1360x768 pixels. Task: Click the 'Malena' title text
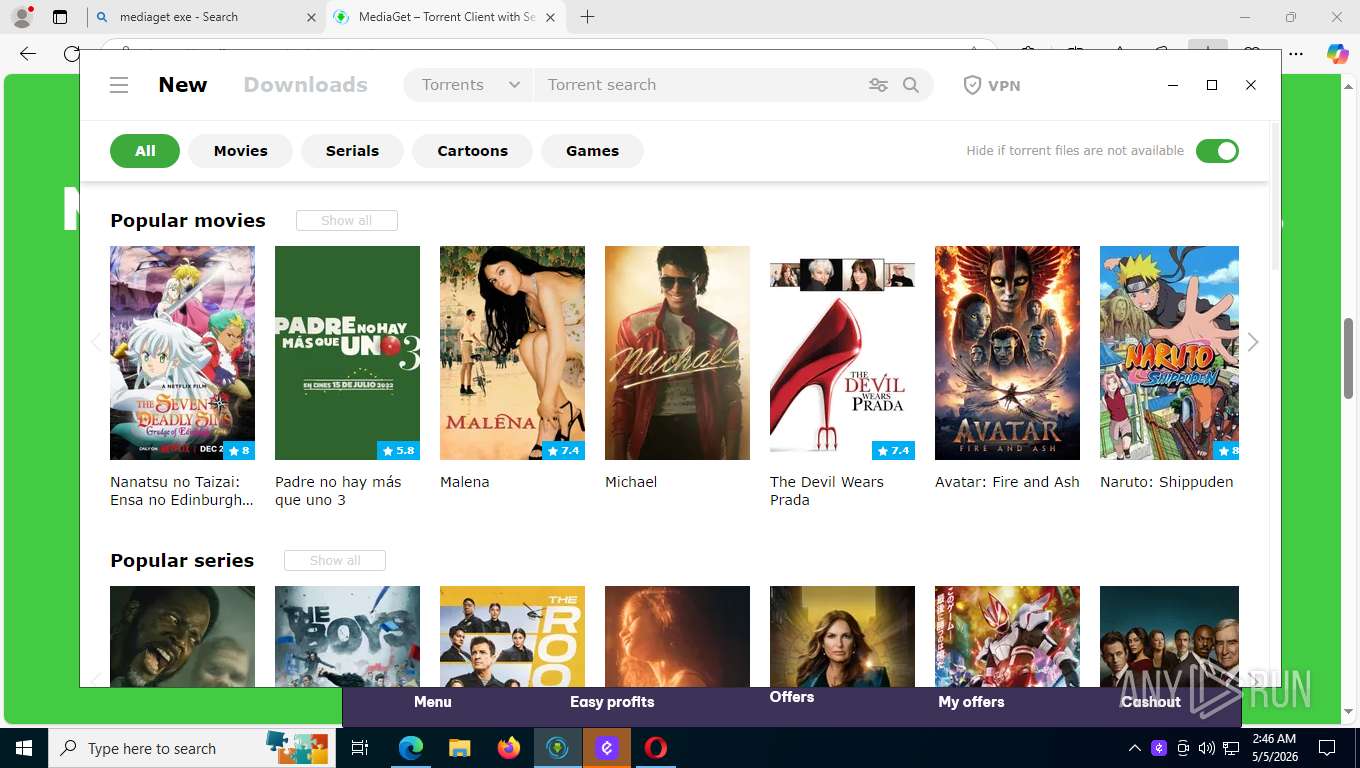click(465, 482)
